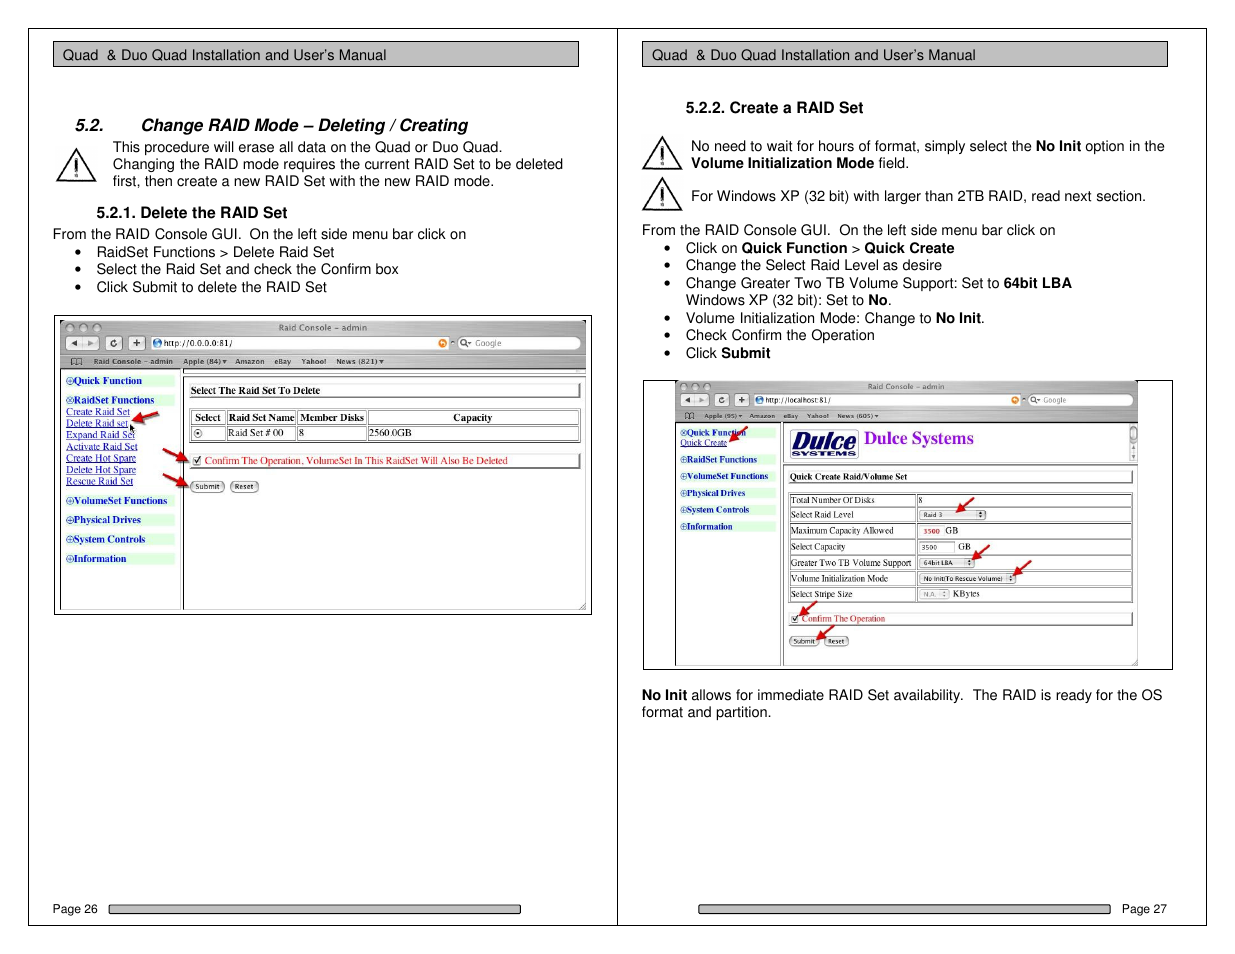Screen dimensions: 1235x954
Task: Toggle the Confirm The Operation checkbox in Quick Create
Action: coord(795,619)
